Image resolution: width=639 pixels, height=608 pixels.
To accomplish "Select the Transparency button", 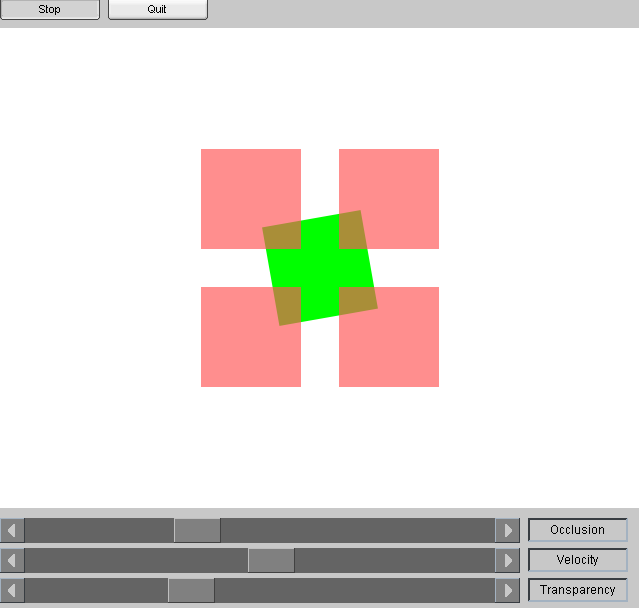I will pos(577,590).
